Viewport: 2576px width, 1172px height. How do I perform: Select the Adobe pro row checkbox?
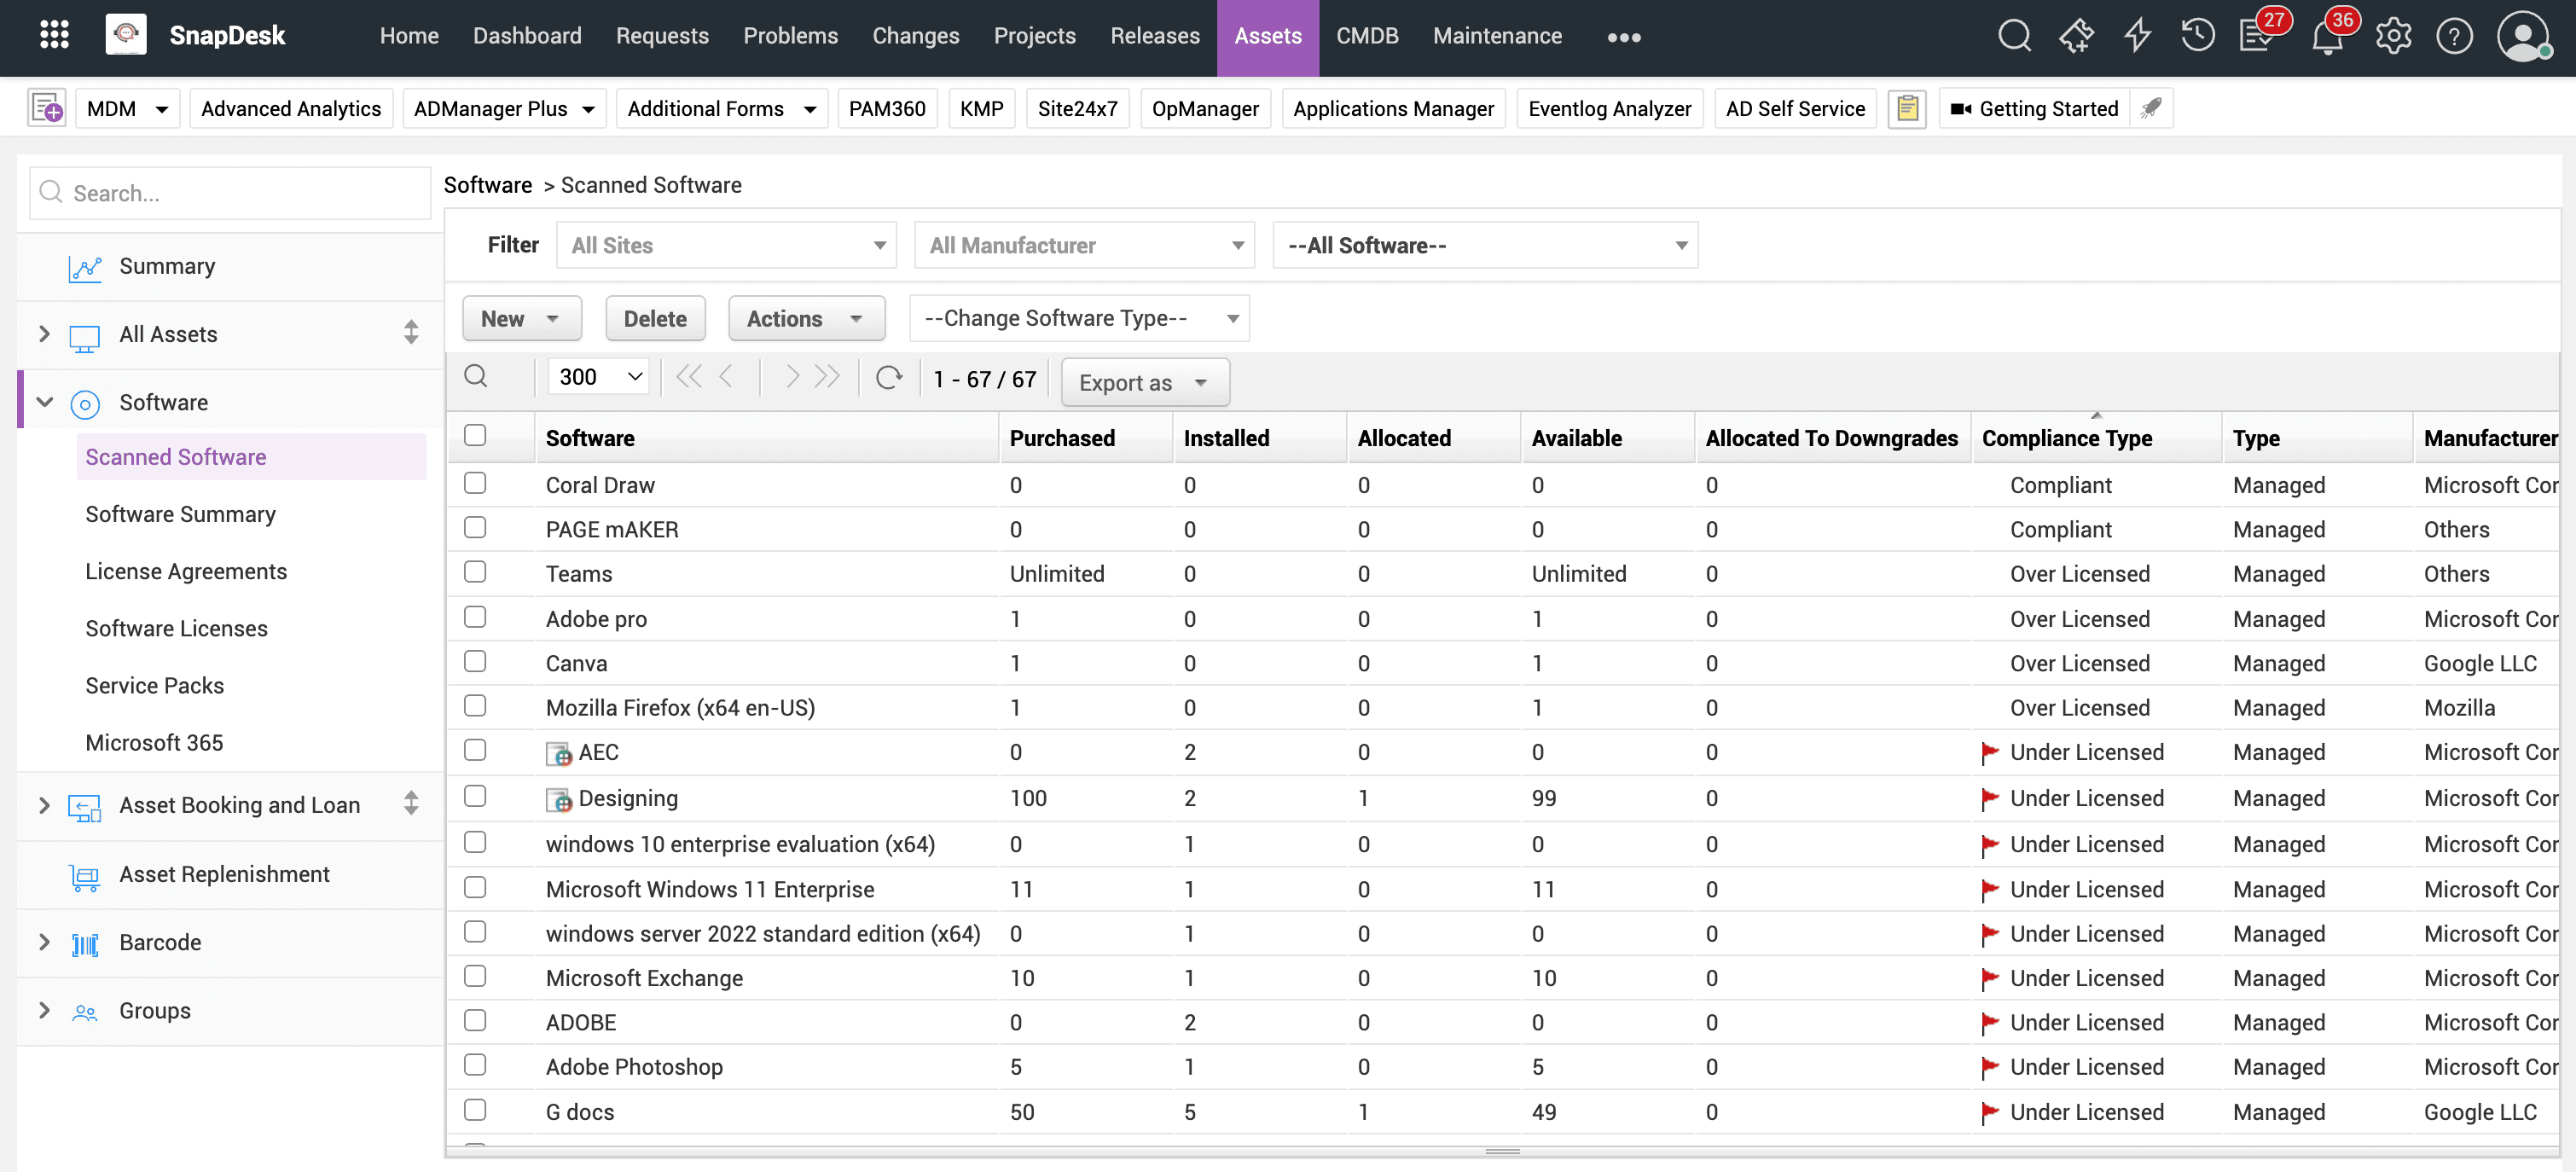click(475, 617)
